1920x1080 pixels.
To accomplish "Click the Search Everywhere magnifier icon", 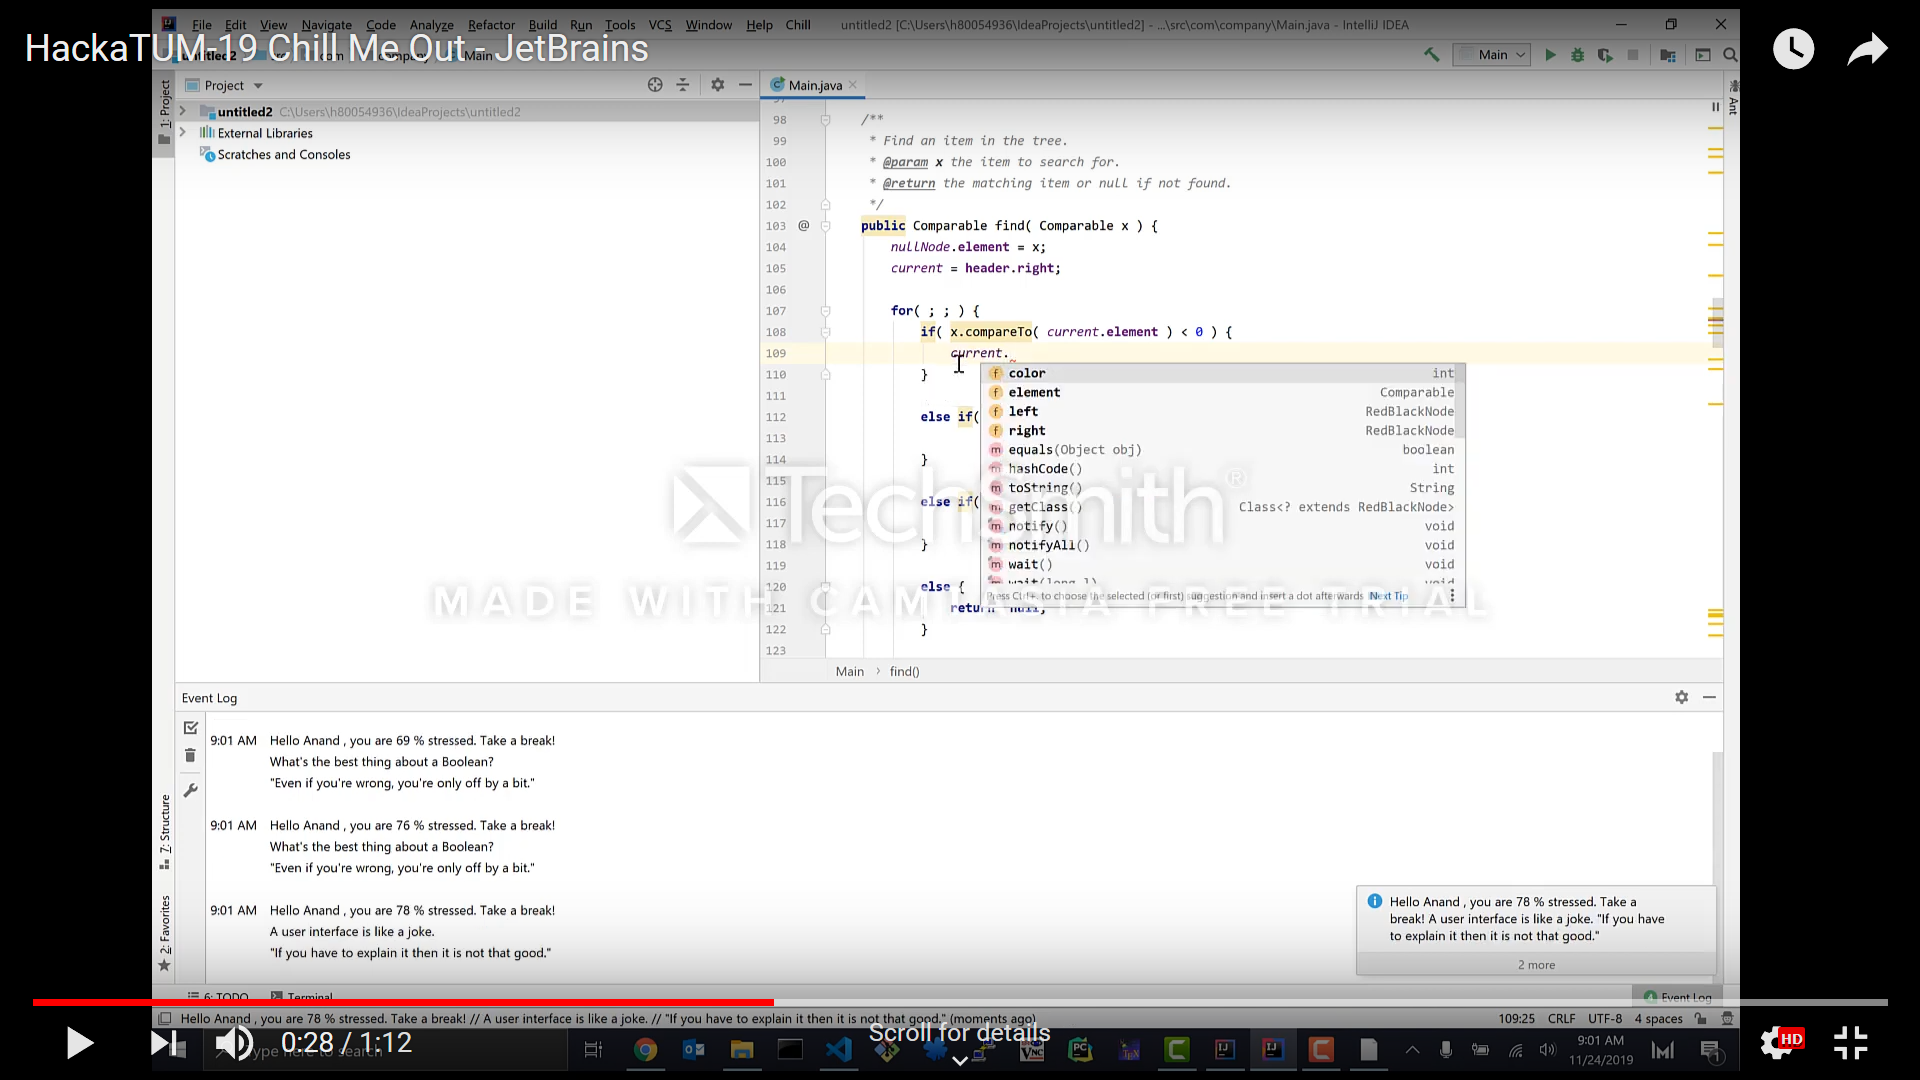I will (x=1730, y=55).
